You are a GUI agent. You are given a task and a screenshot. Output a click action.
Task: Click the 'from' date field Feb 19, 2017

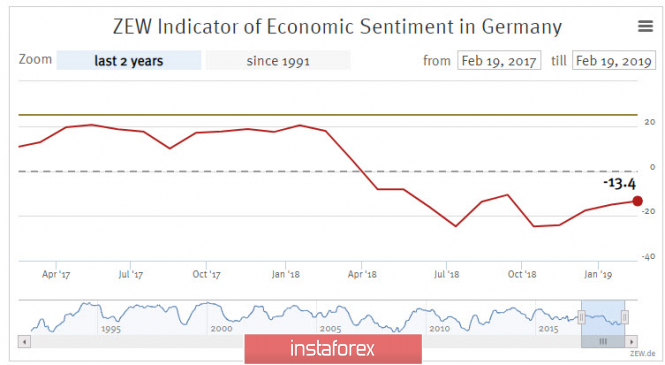pos(499,60)
